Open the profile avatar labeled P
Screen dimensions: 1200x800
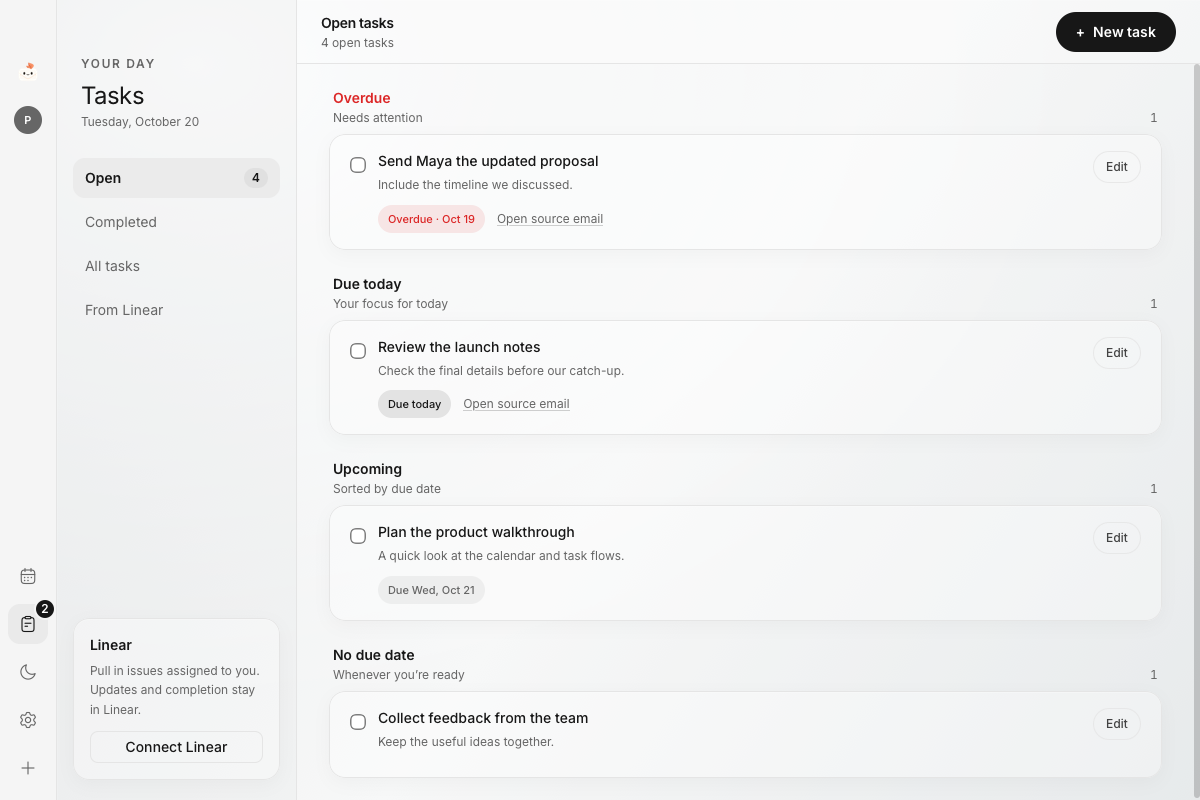click(28, 120)
